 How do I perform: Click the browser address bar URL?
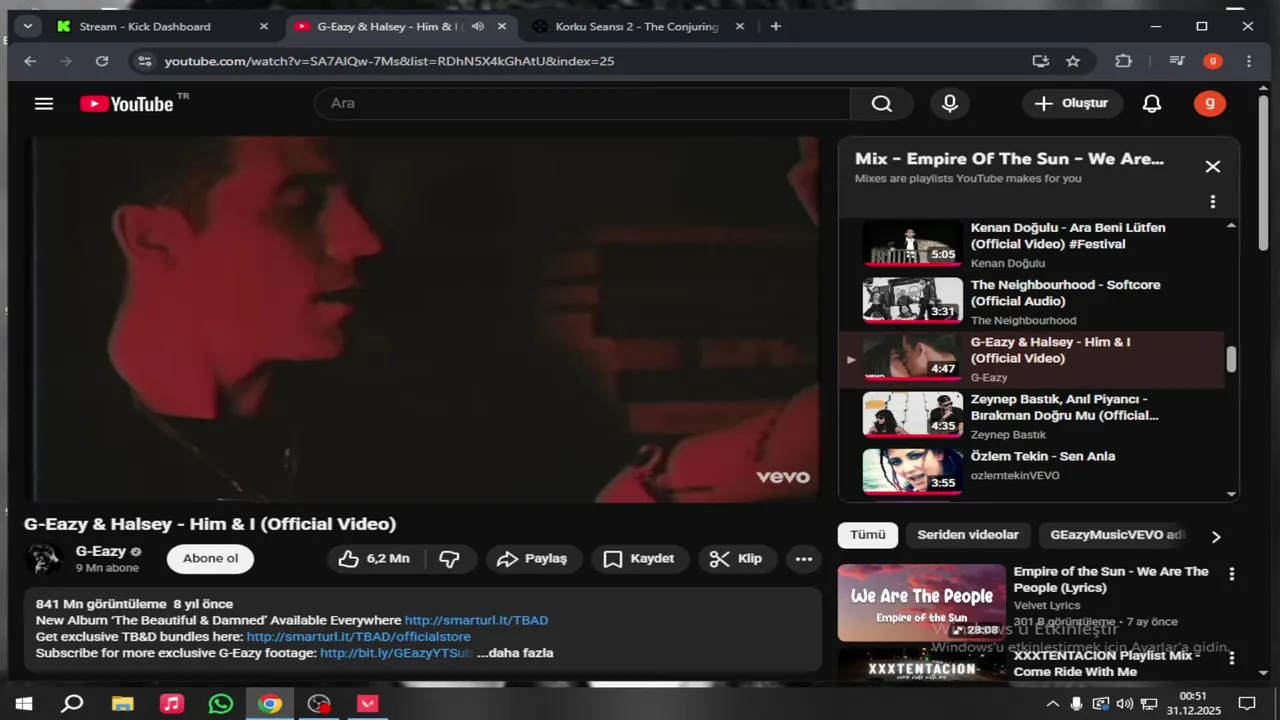389,61
